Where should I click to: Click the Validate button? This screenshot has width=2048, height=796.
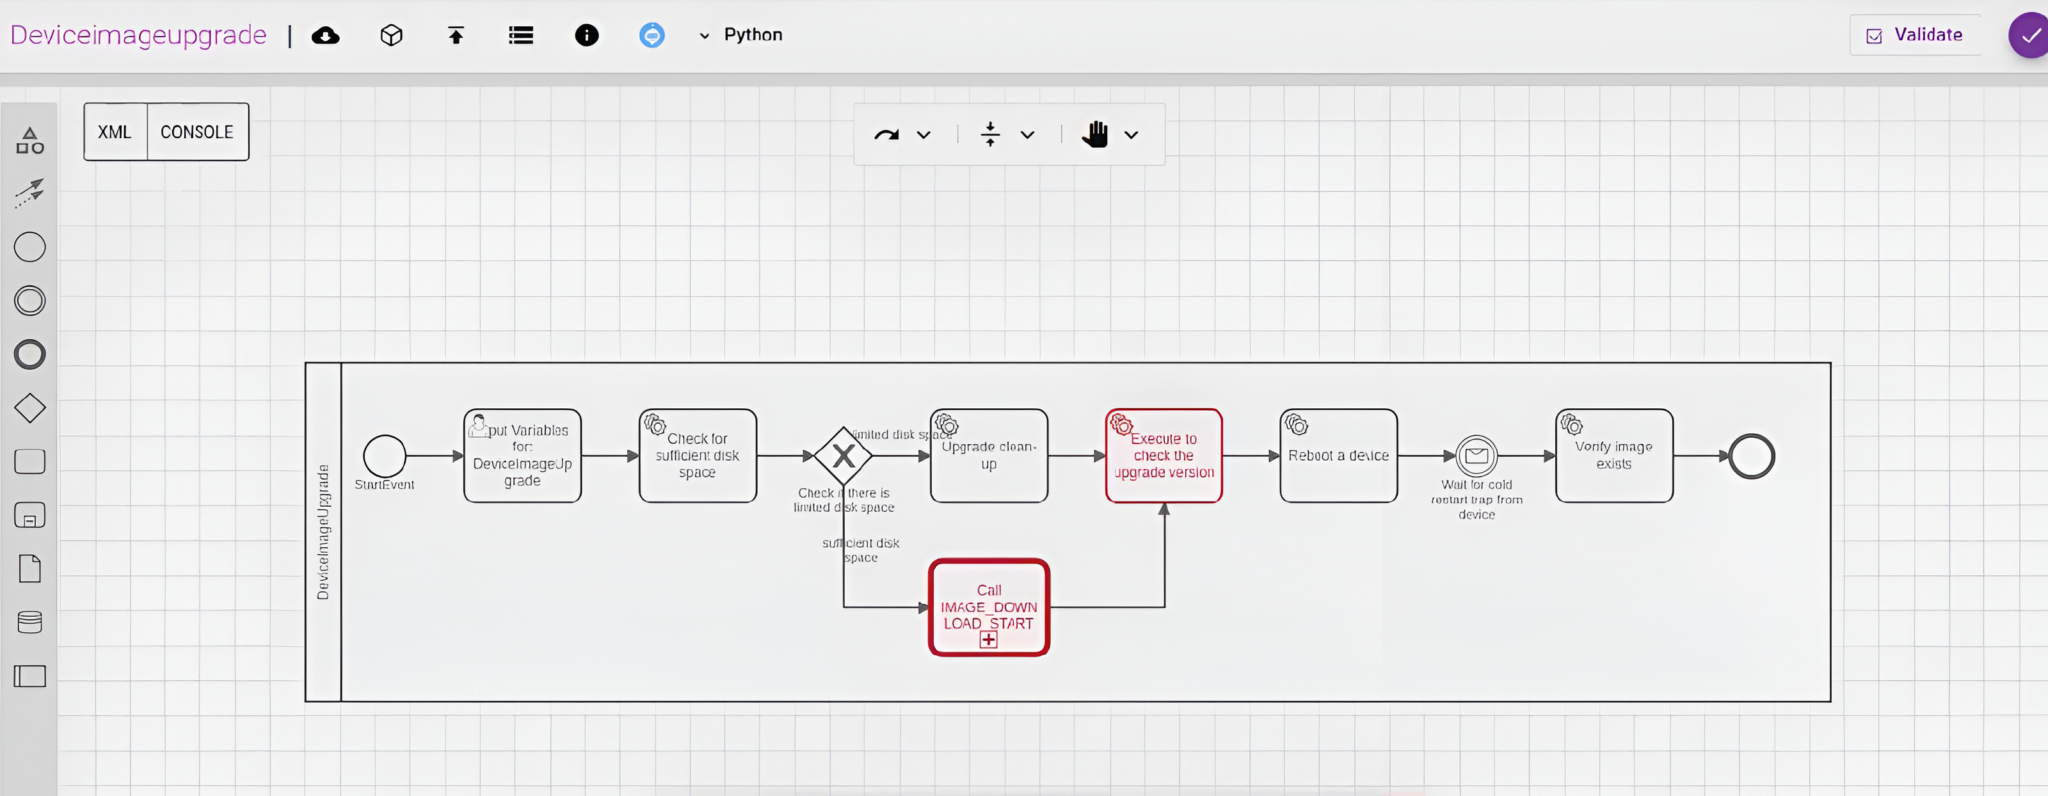point(1914,35)
